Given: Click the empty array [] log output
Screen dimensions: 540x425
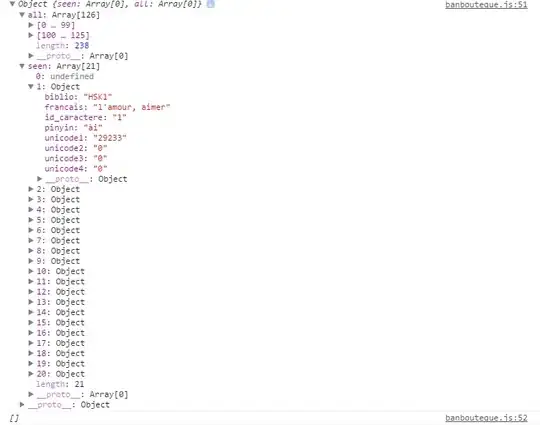Looking at the screenshot, I should 14,418.
